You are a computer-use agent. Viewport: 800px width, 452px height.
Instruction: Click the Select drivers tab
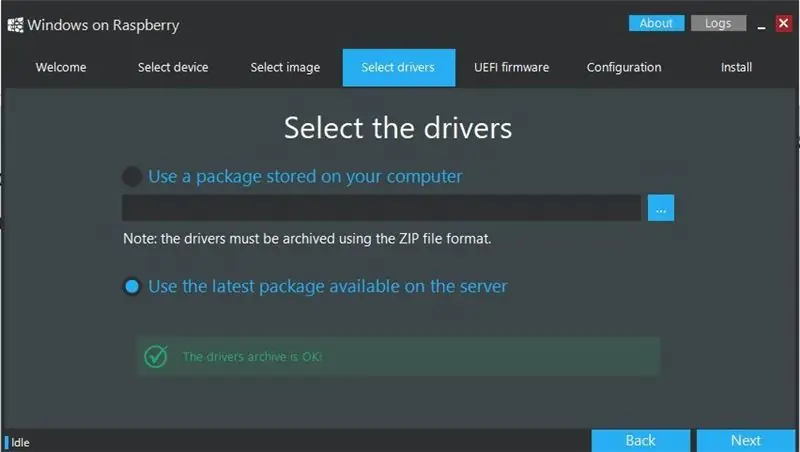tap(398, 67)
